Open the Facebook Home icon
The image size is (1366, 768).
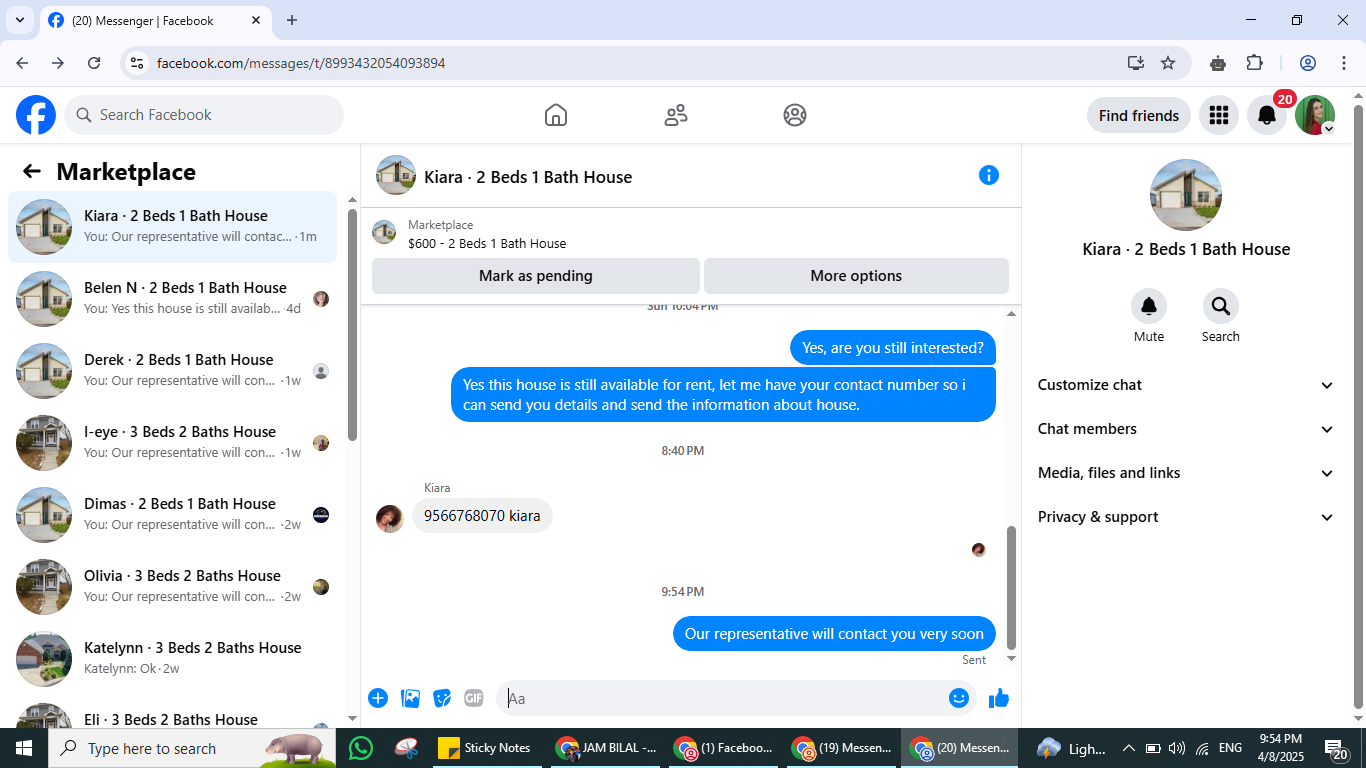coord(556,115)
